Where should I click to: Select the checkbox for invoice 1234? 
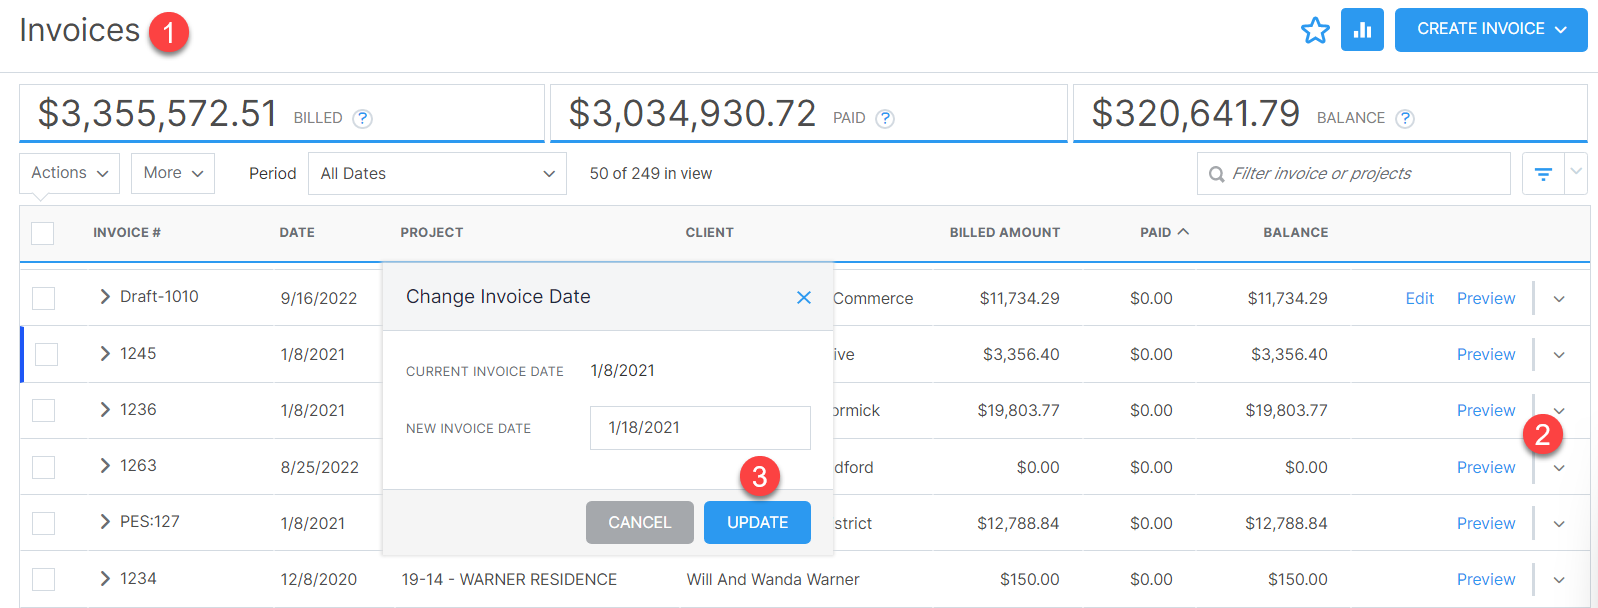[43, 579]
